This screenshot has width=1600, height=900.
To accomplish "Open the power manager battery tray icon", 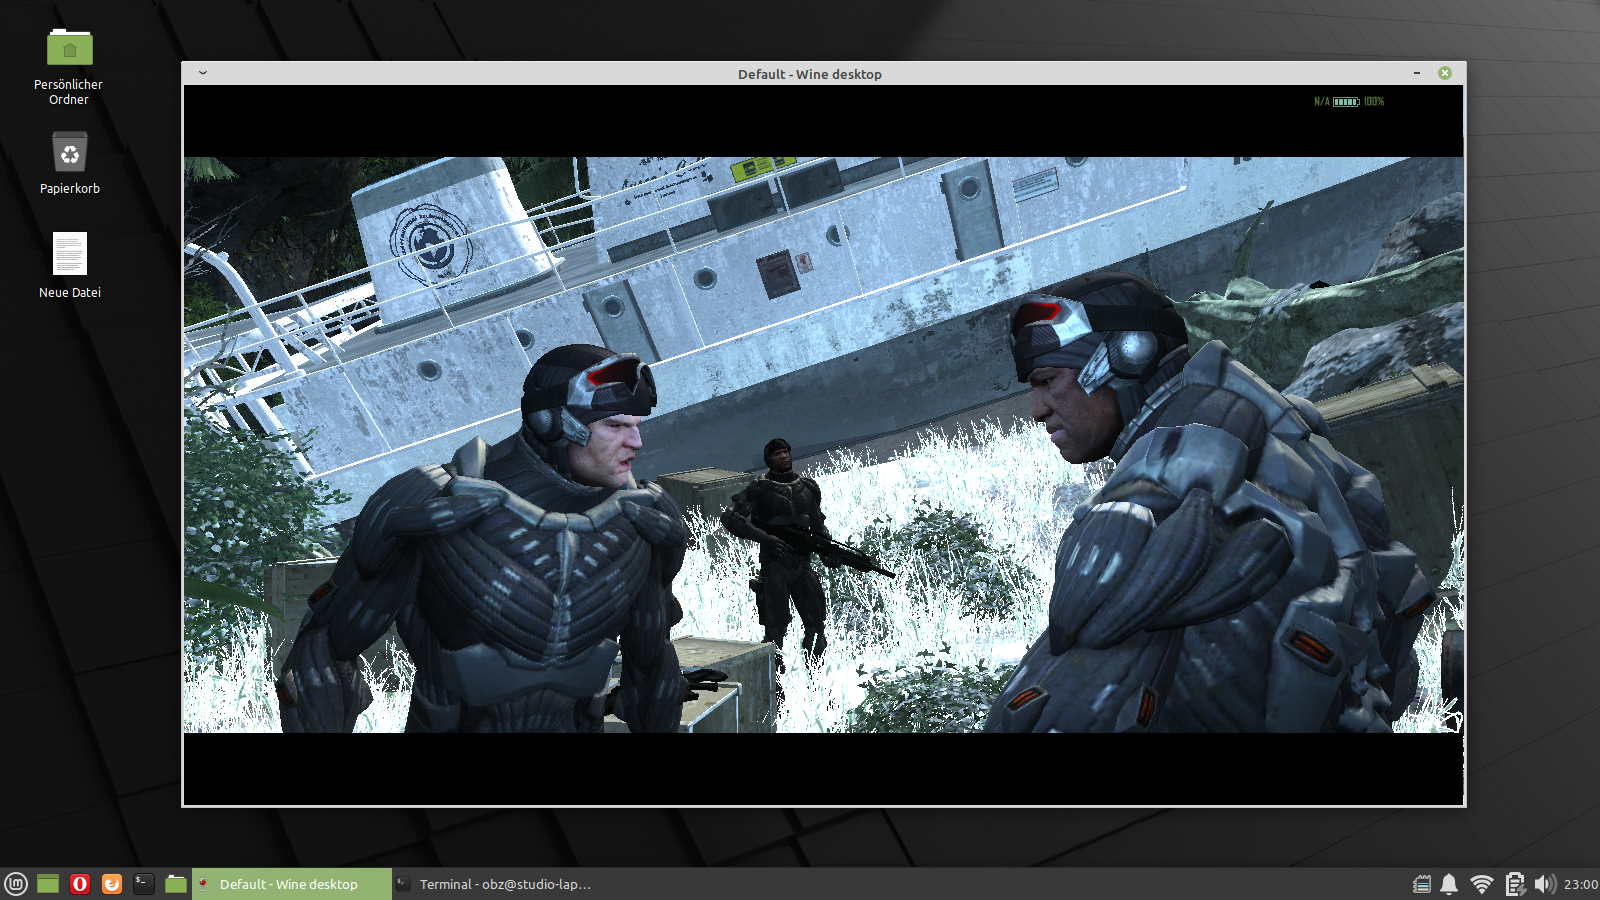I will click(x=1515, y=884).
